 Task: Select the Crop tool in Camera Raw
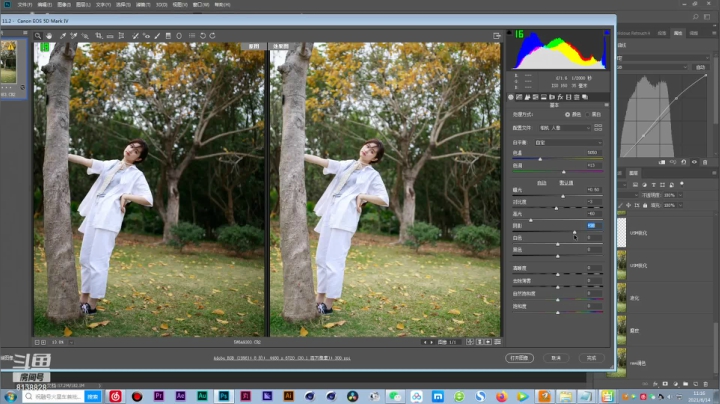(x=98, y=36)
